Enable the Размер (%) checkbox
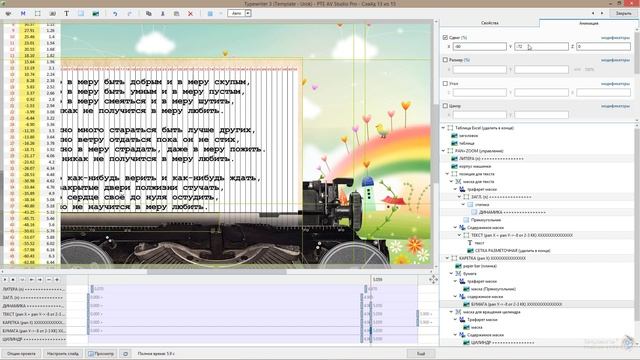This screenshot has width=640, height=360. 445,60
